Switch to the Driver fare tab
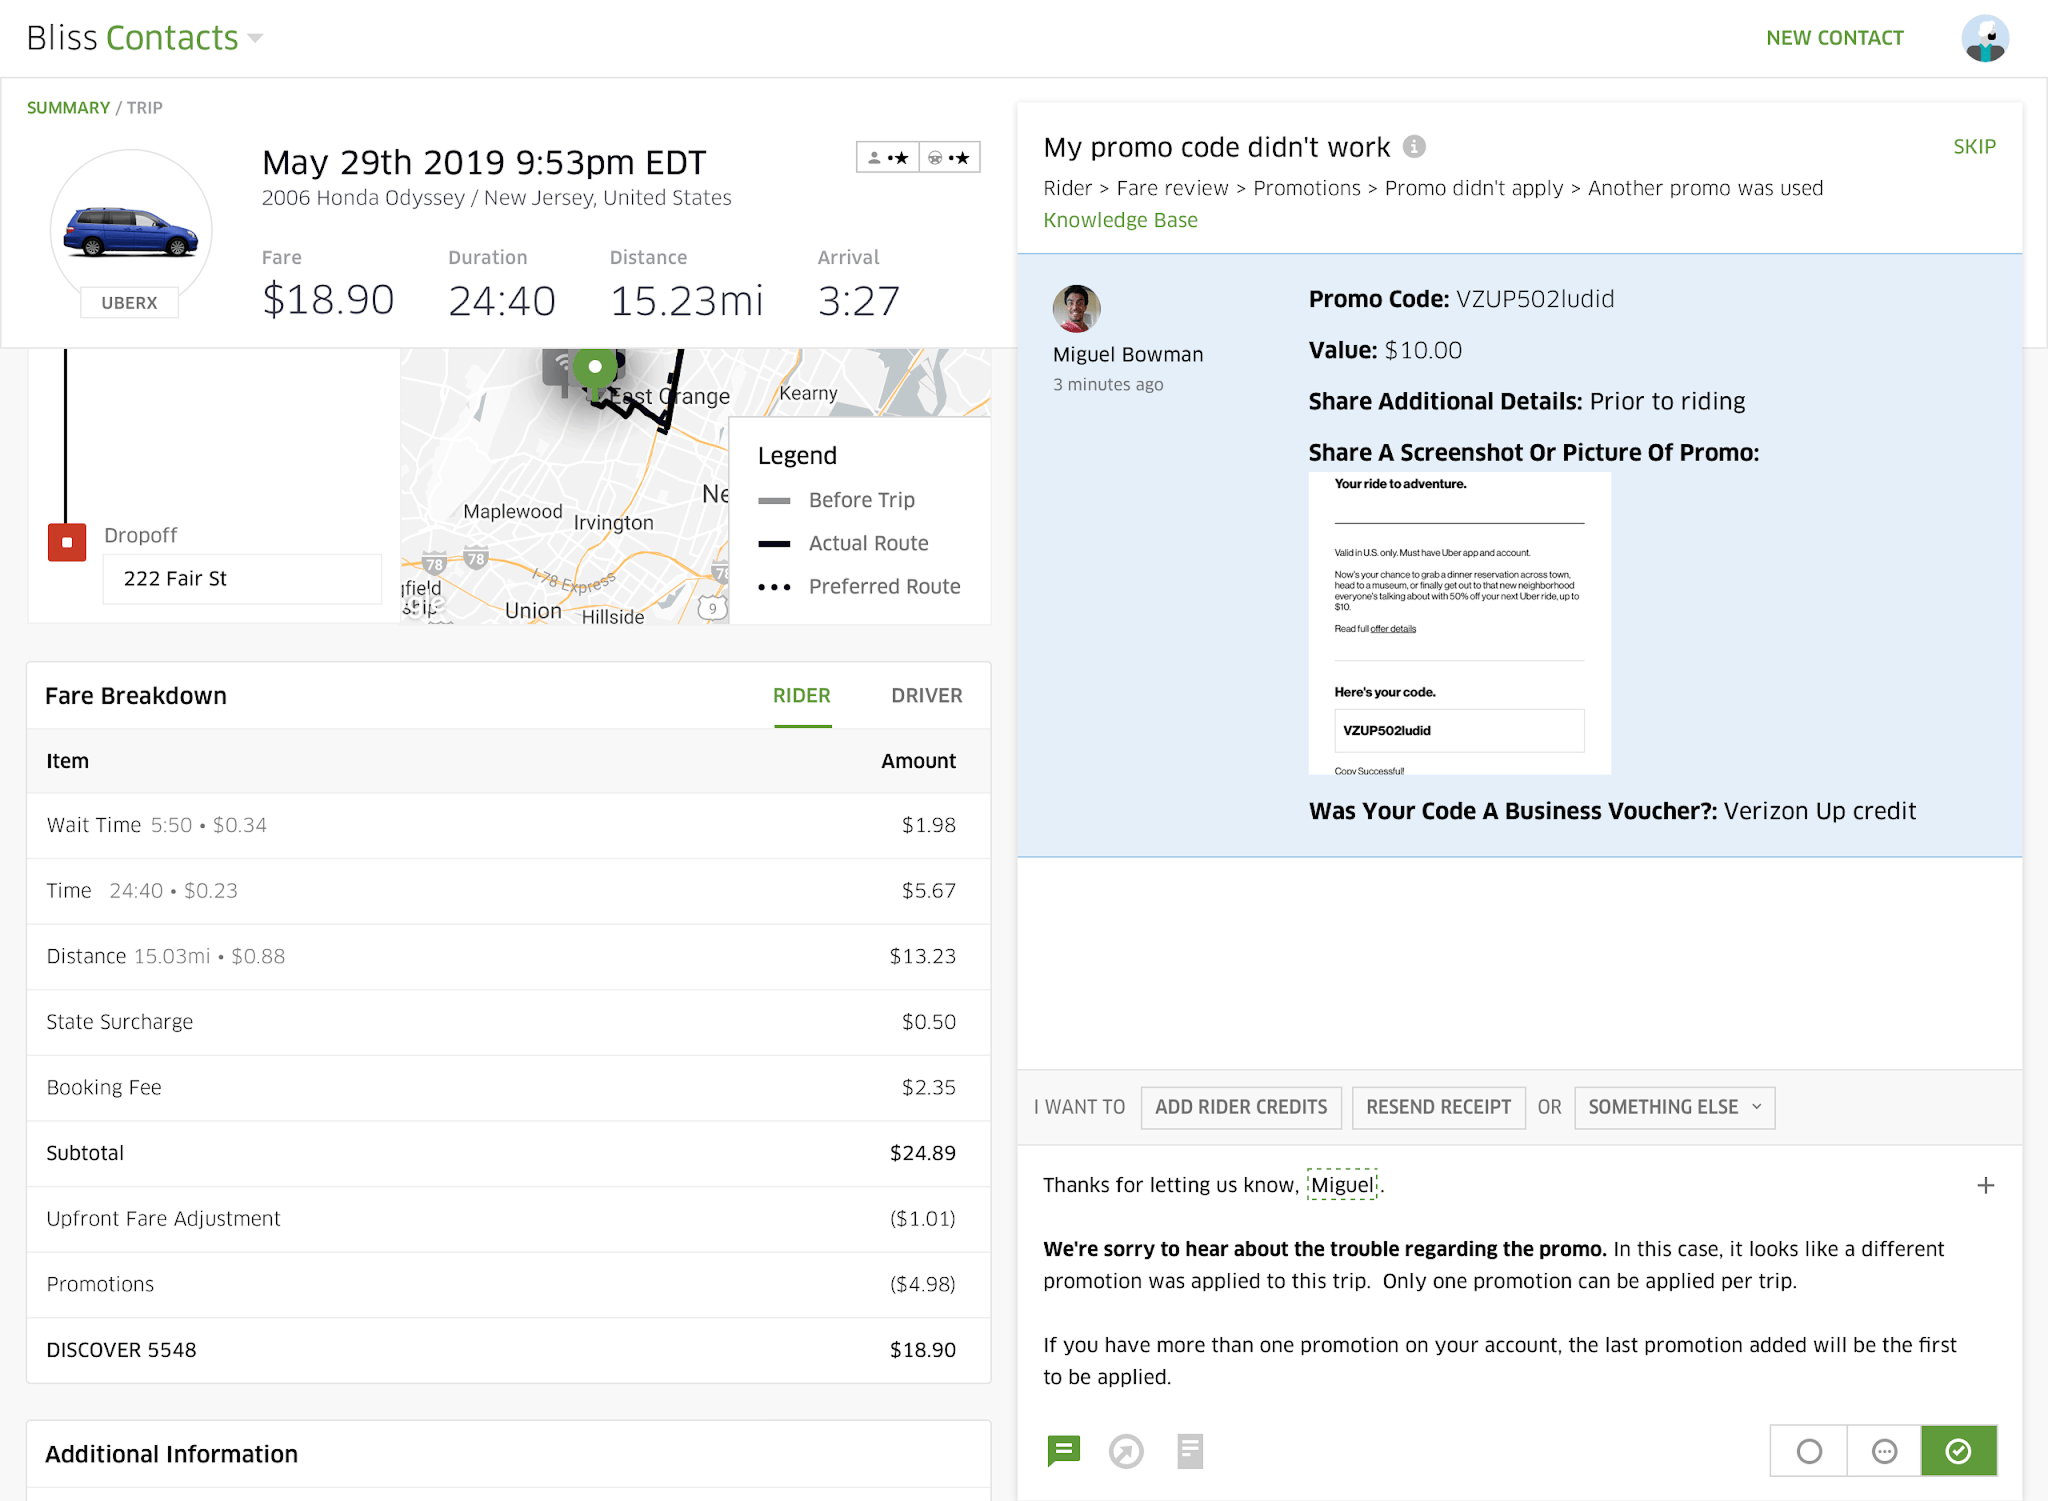Screen dimensions: 2048x1501 point(926,695)
